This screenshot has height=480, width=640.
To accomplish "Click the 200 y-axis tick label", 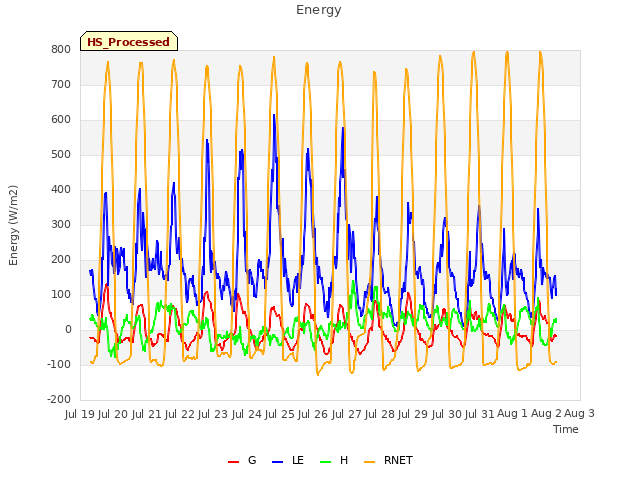I will 61,260.
